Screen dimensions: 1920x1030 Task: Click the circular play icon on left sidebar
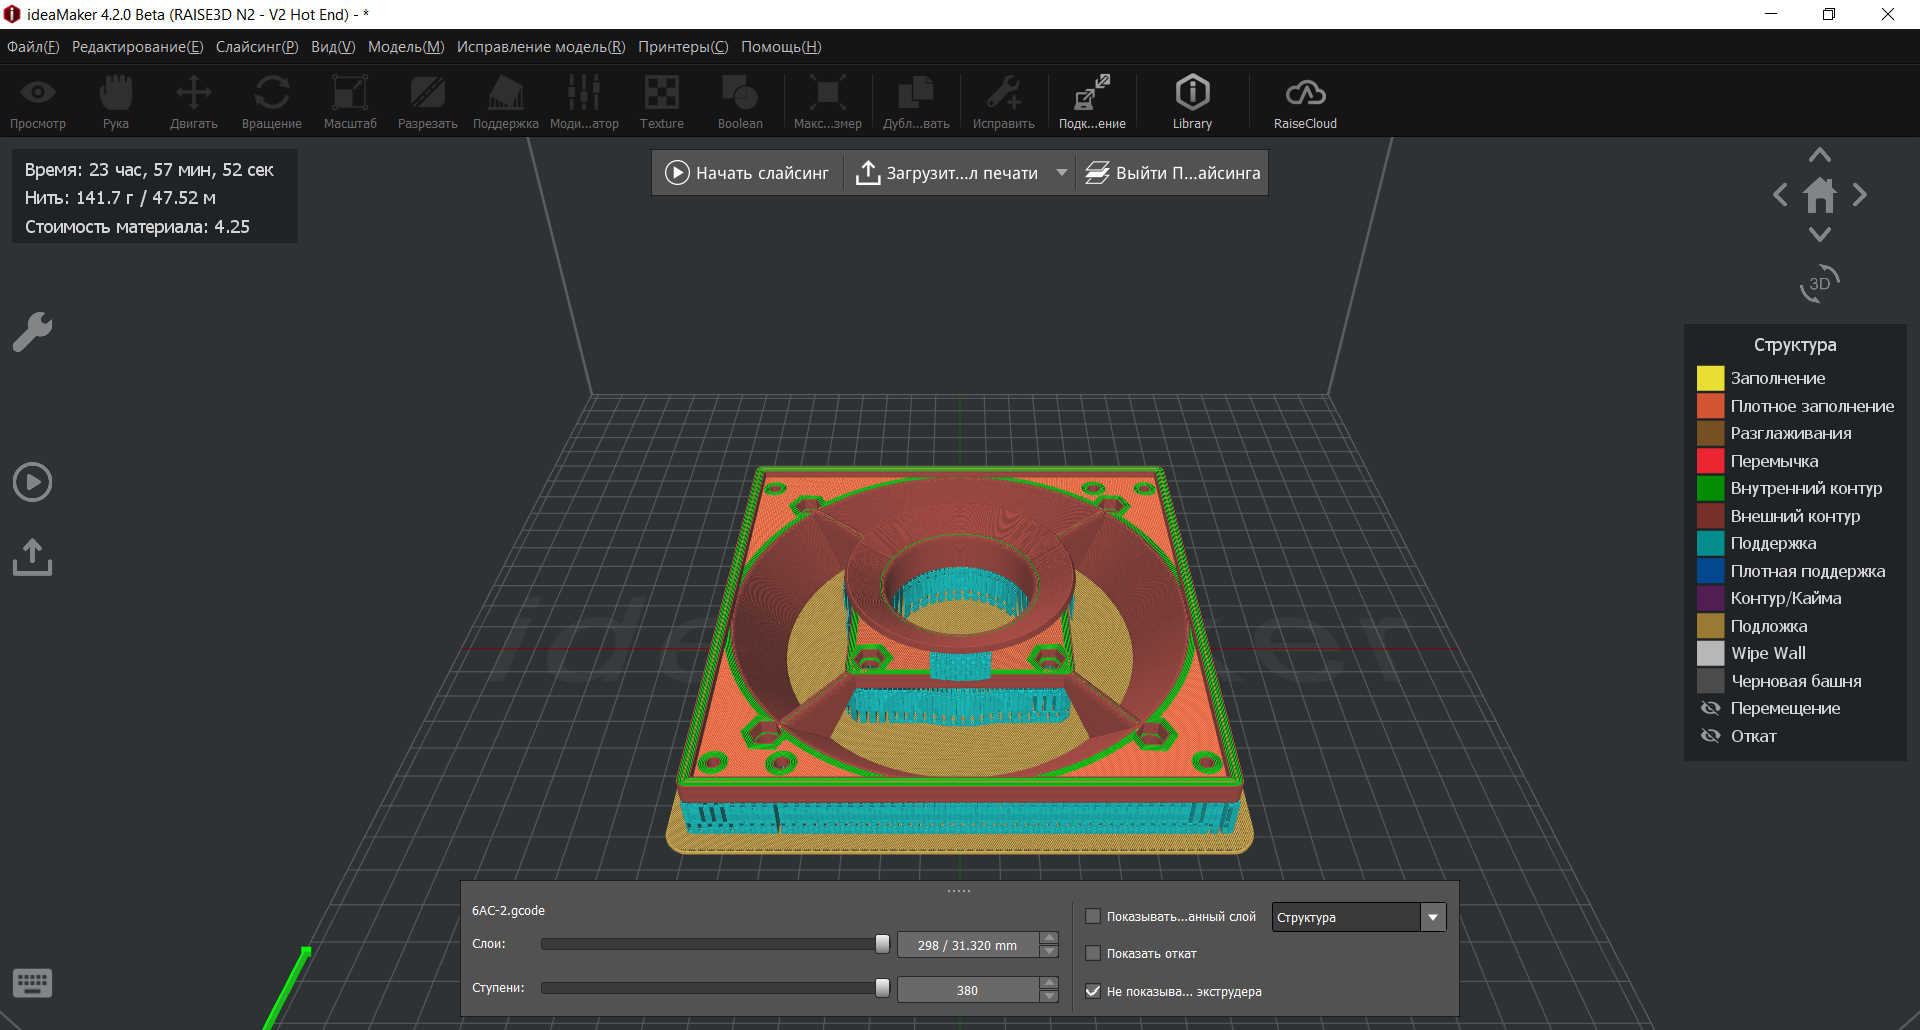32,482
